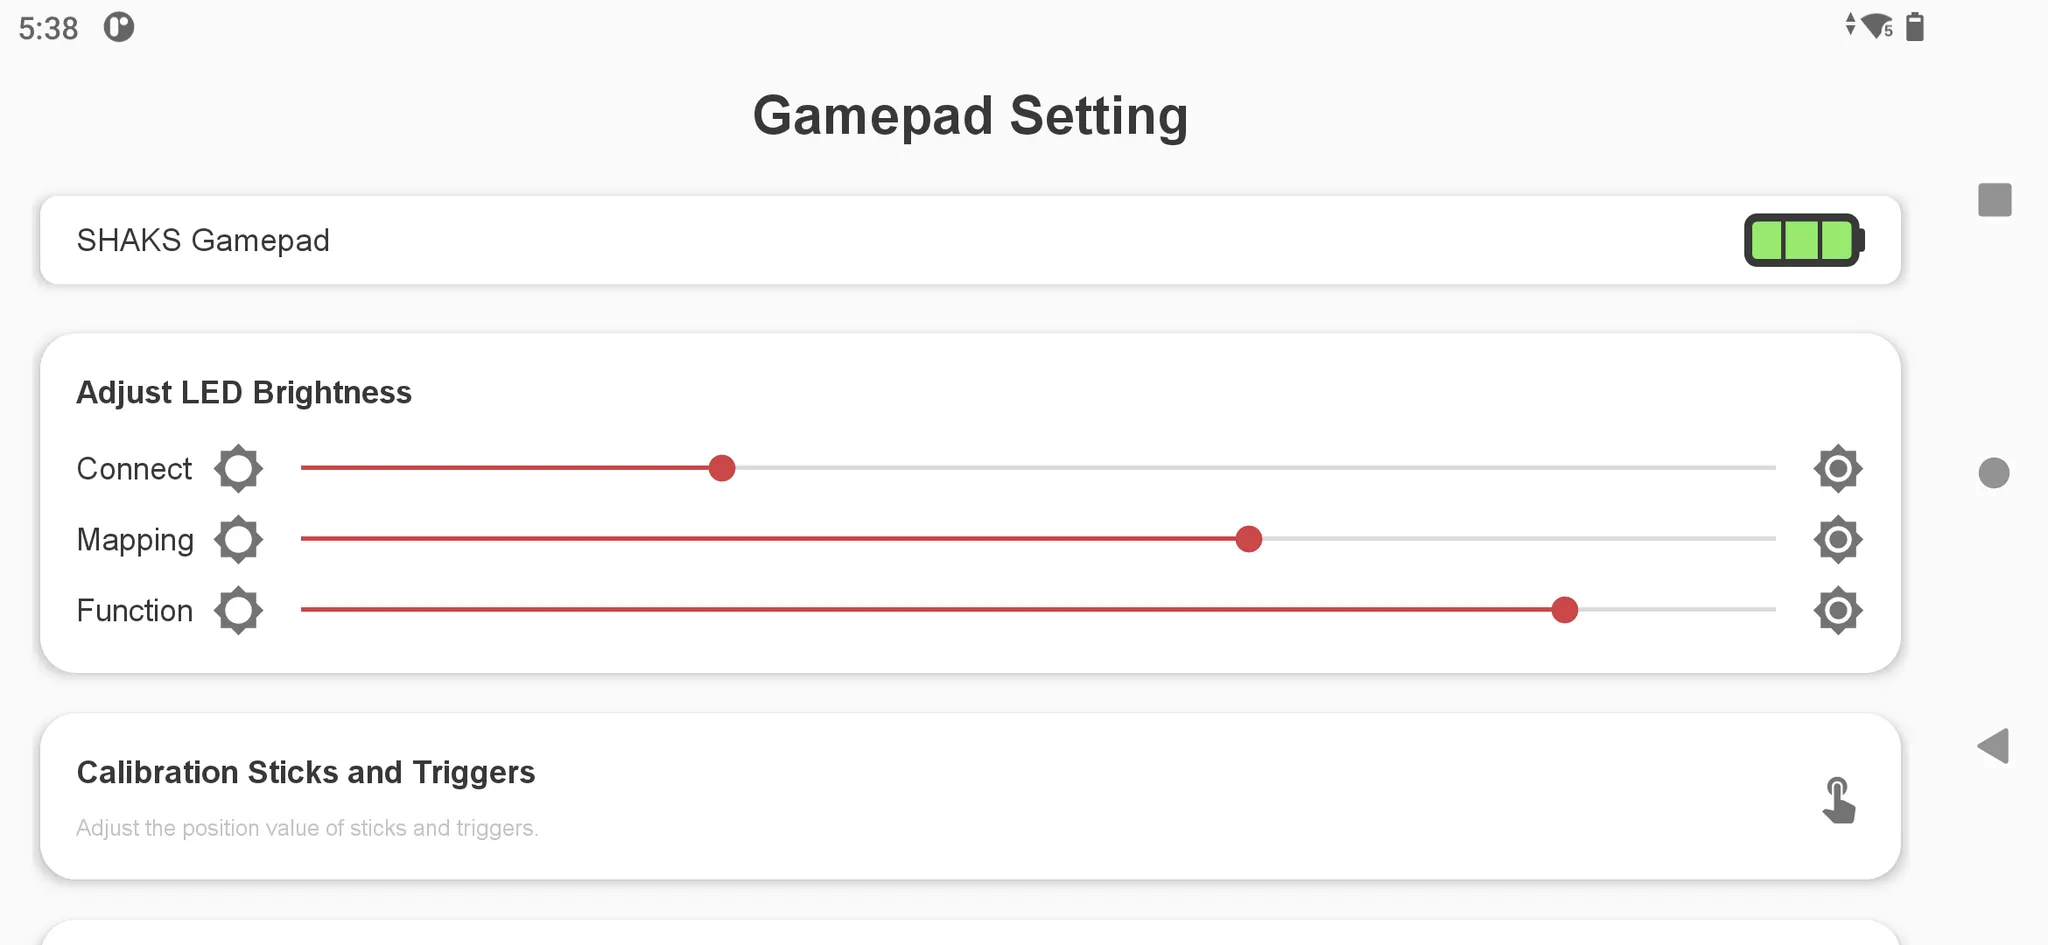Click the Function LED brightness slider handle

click(x=1564, y=610)
